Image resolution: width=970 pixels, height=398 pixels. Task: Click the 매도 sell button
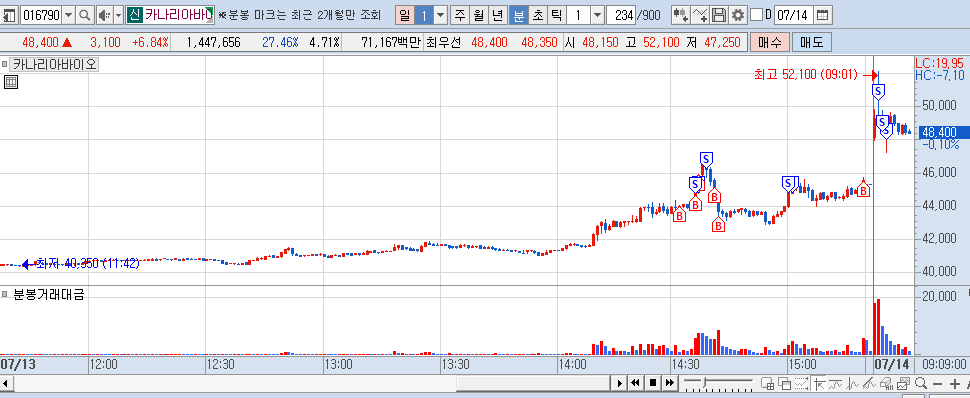[812, 43]
